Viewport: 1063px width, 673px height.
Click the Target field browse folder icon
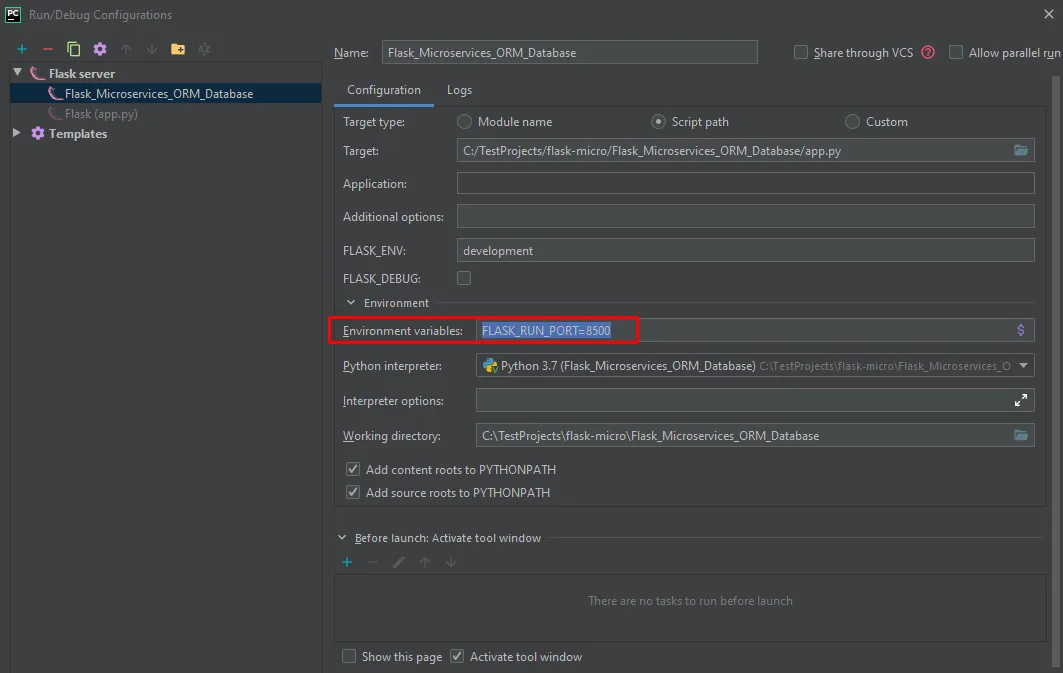coord(1020,151)
